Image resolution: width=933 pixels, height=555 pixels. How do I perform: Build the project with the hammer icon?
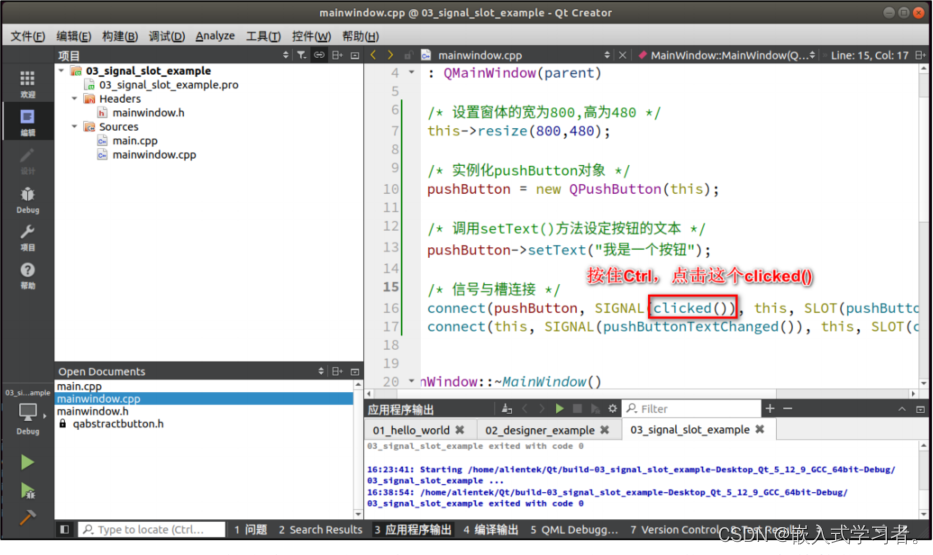click(x=27, y=516)
